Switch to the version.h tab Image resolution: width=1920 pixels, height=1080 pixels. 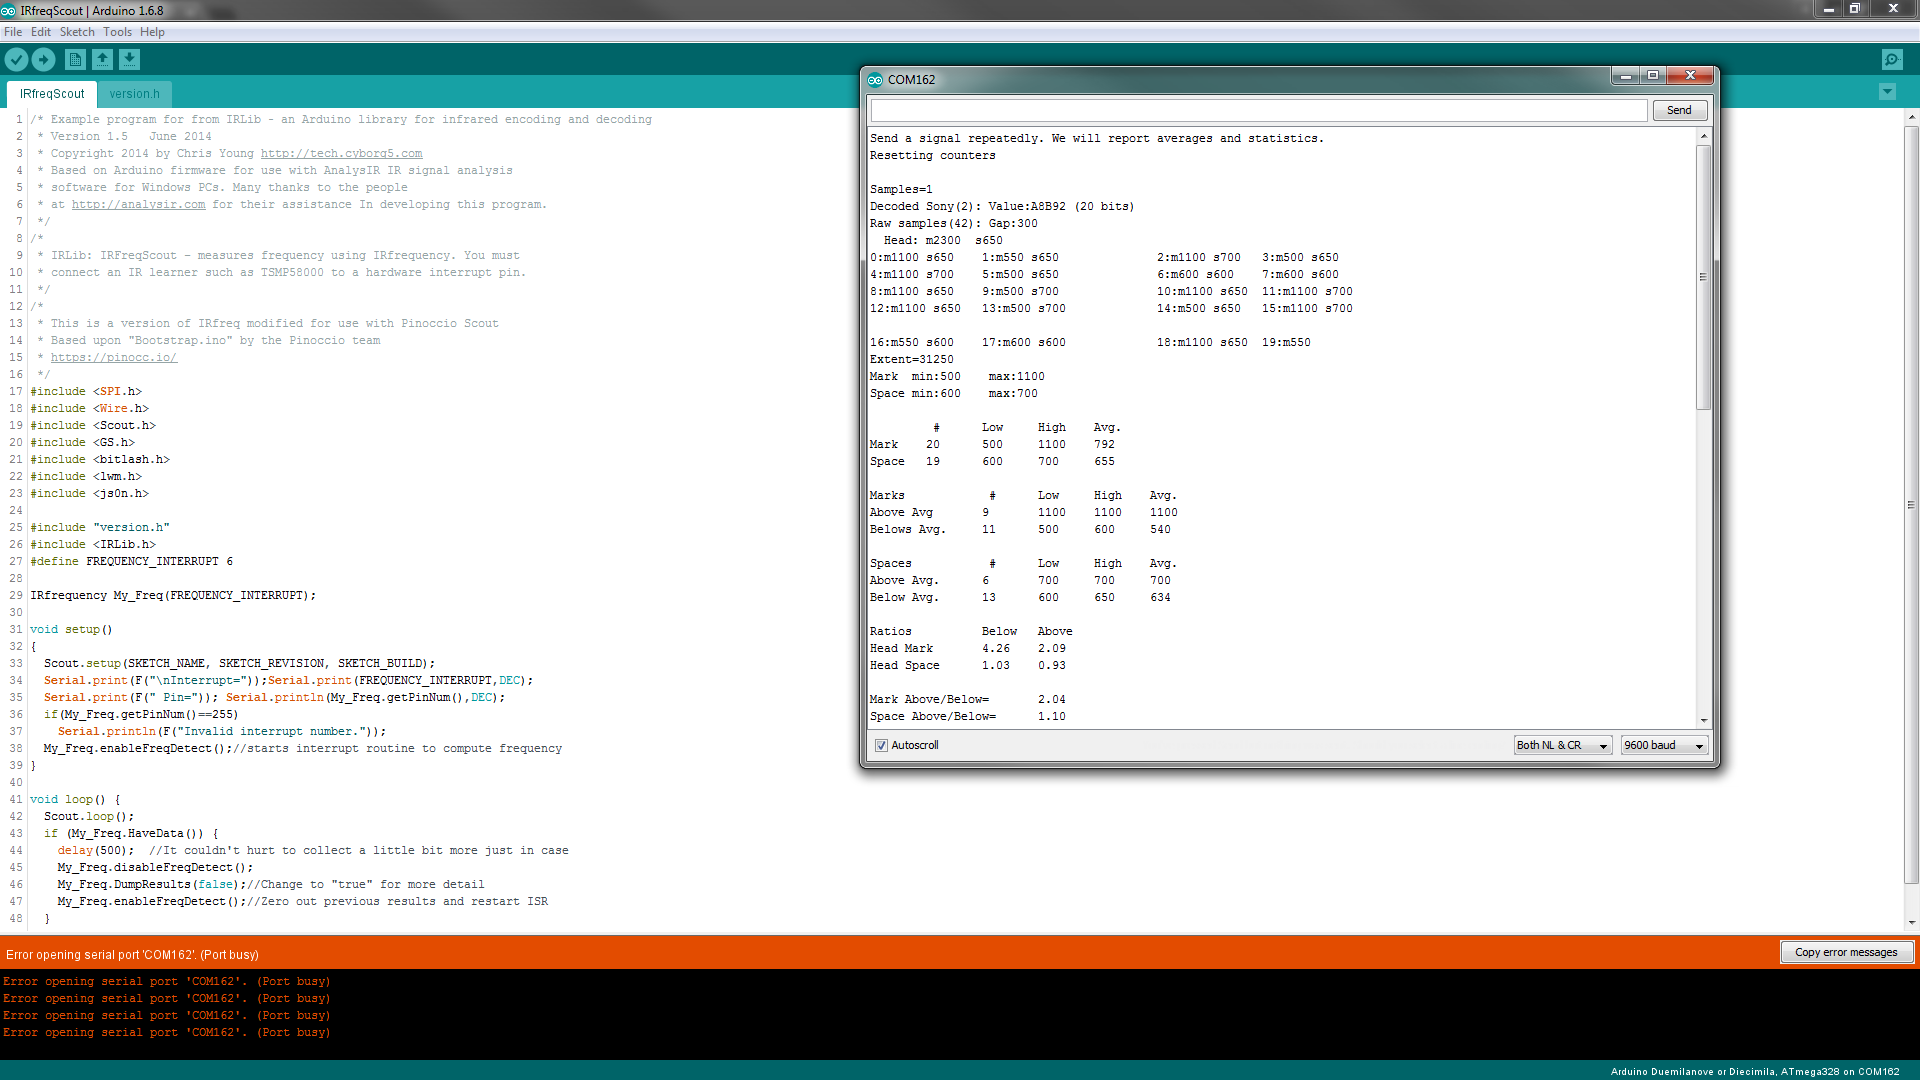(134, 94)
